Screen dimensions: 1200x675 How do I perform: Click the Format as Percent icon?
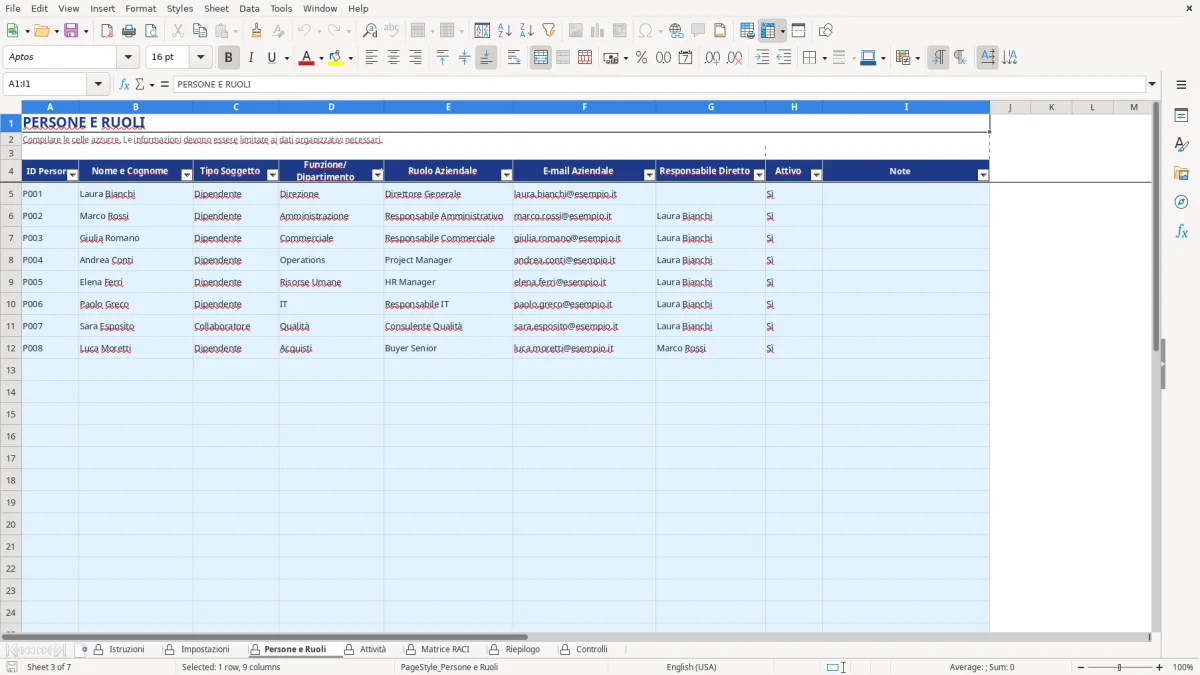641,58
